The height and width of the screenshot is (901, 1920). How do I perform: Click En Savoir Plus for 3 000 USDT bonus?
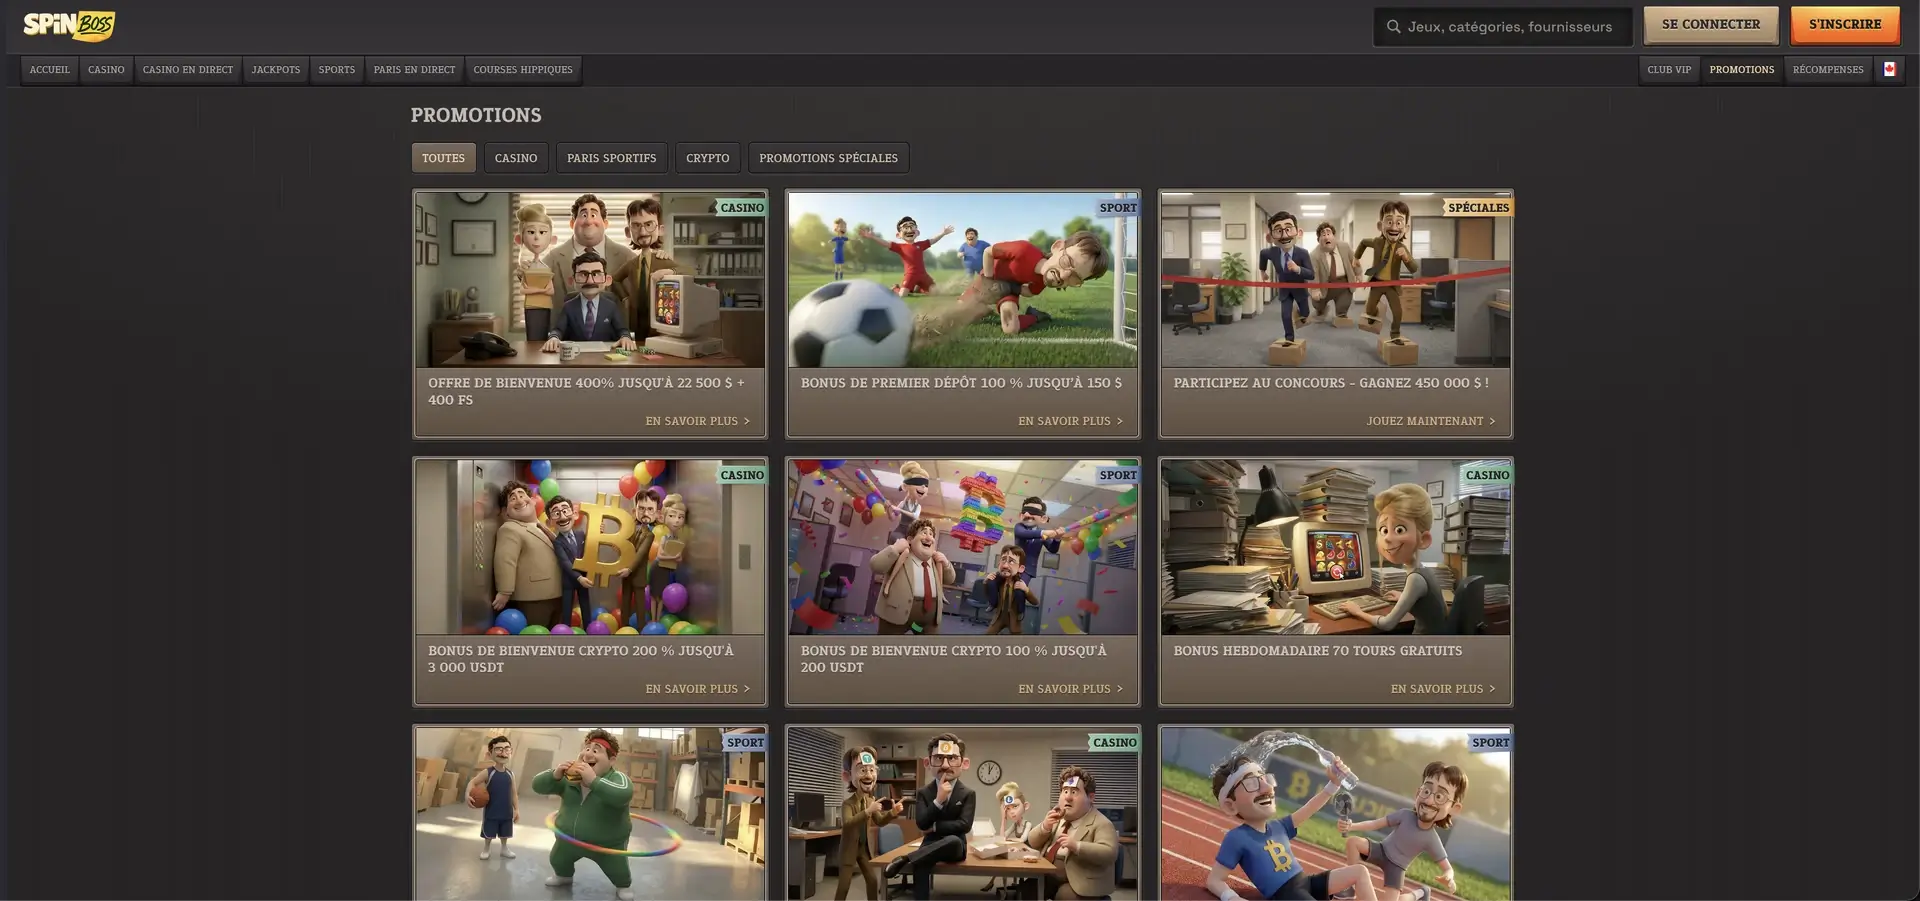click(x=697, y=689)
